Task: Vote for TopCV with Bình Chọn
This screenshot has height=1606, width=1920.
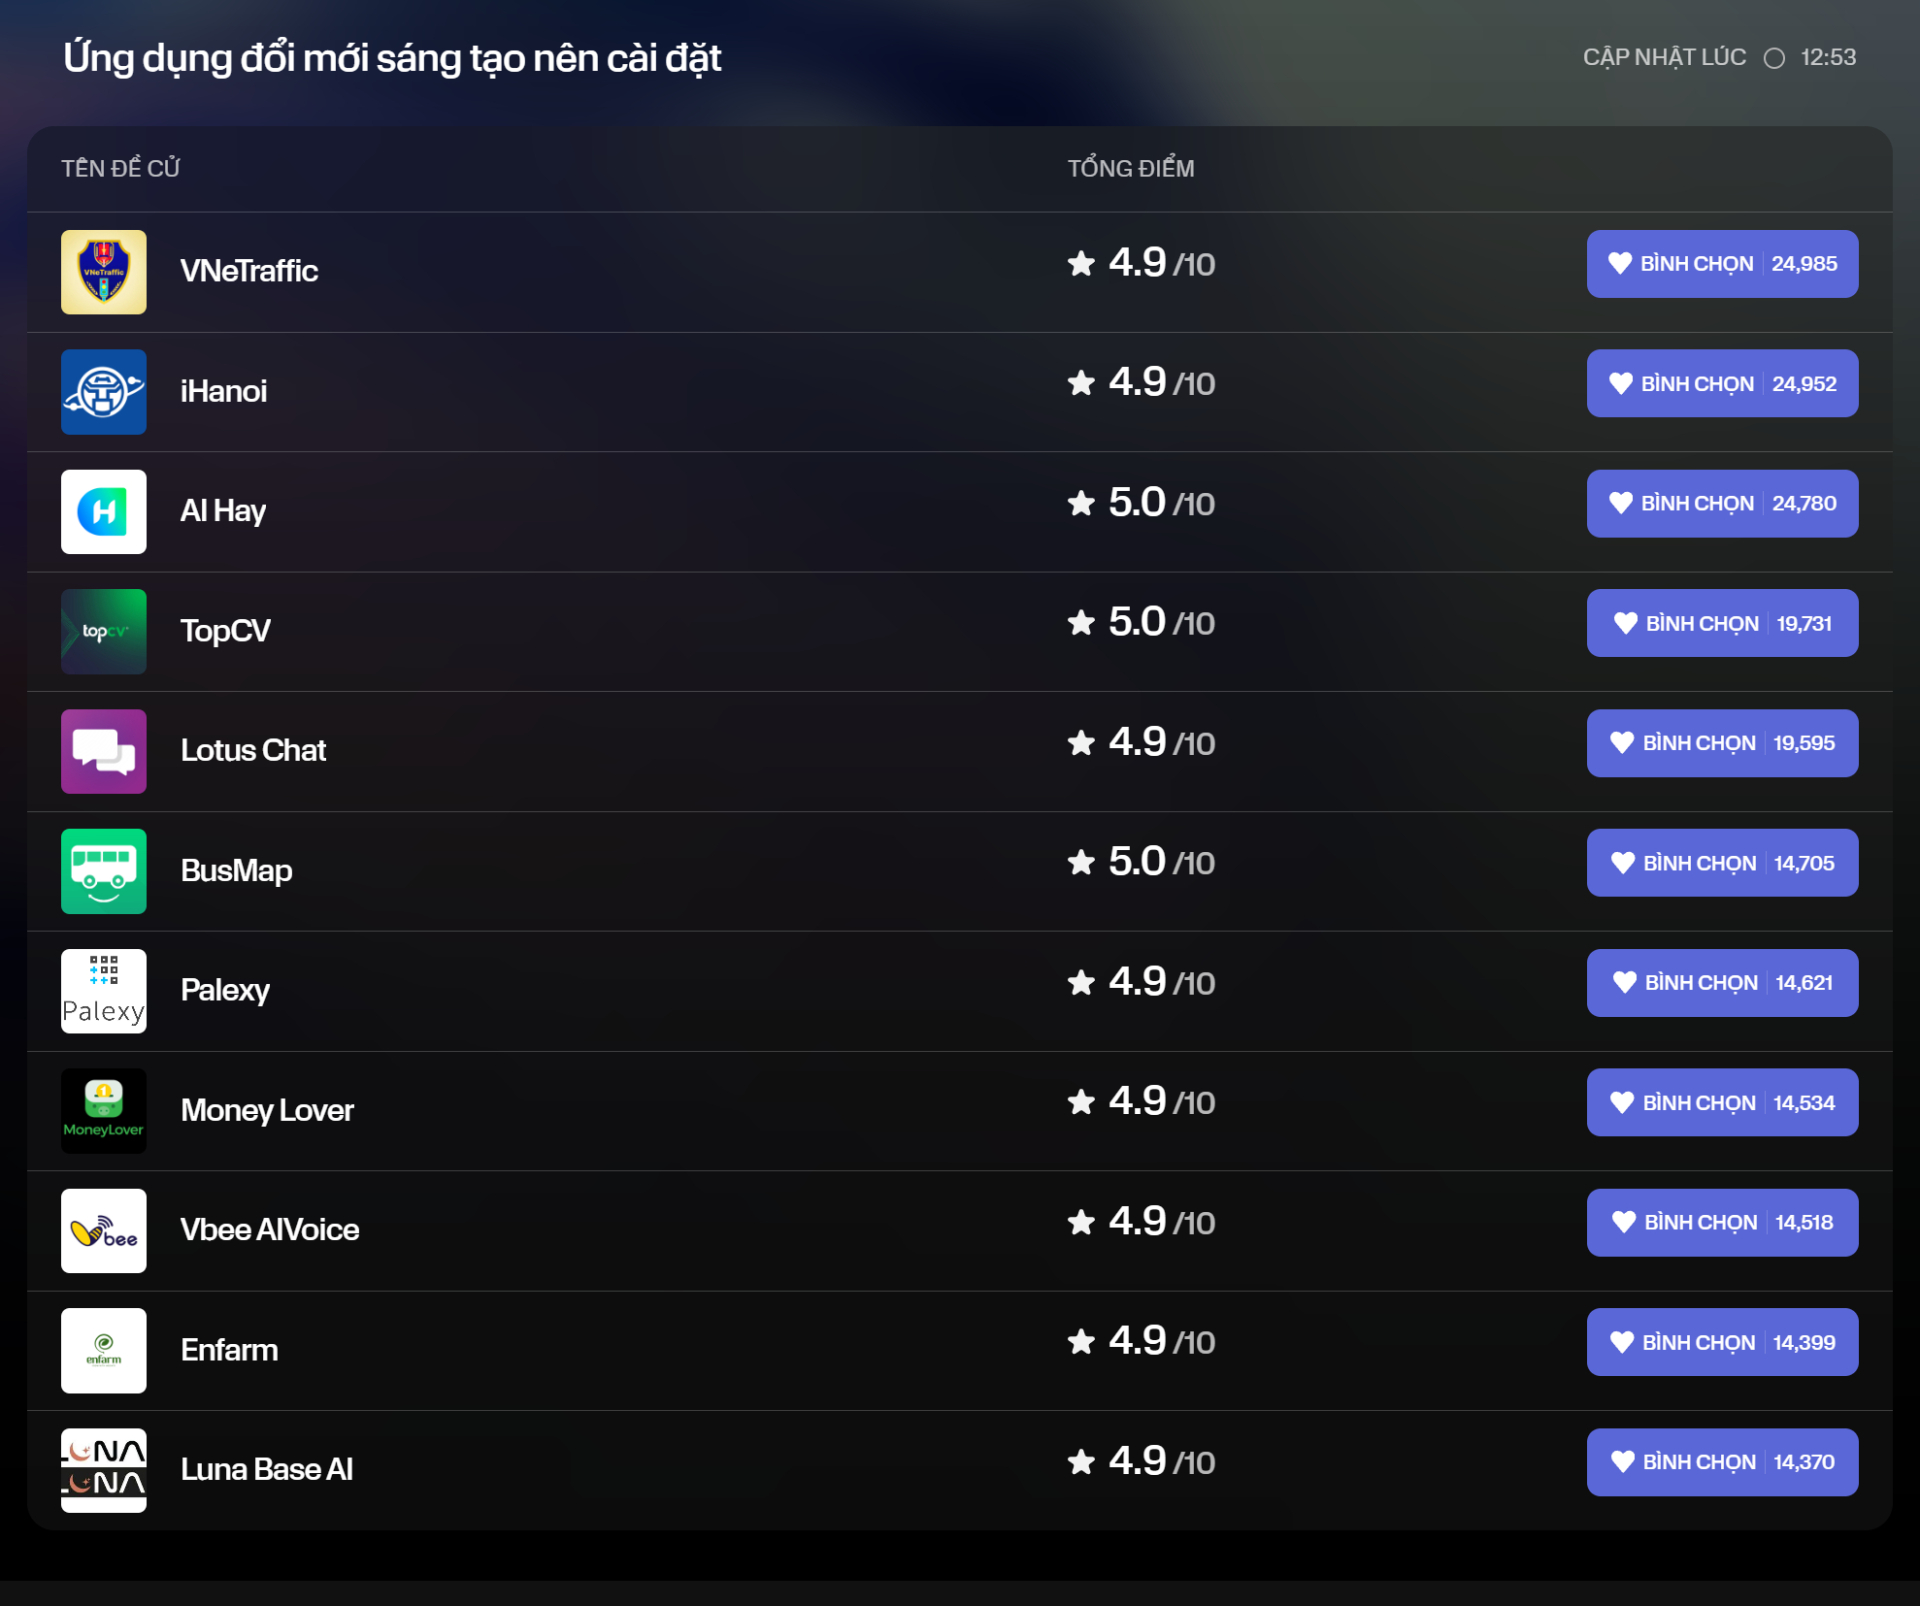Action: 1722,623
